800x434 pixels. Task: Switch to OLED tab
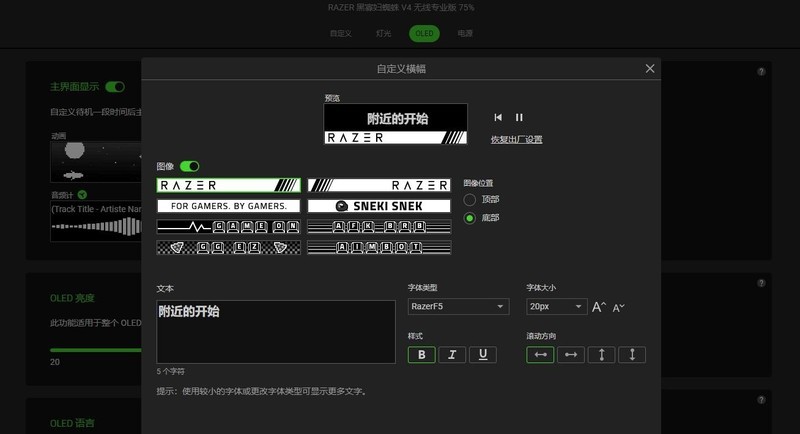pyautogui.click(x=424, y=34)
